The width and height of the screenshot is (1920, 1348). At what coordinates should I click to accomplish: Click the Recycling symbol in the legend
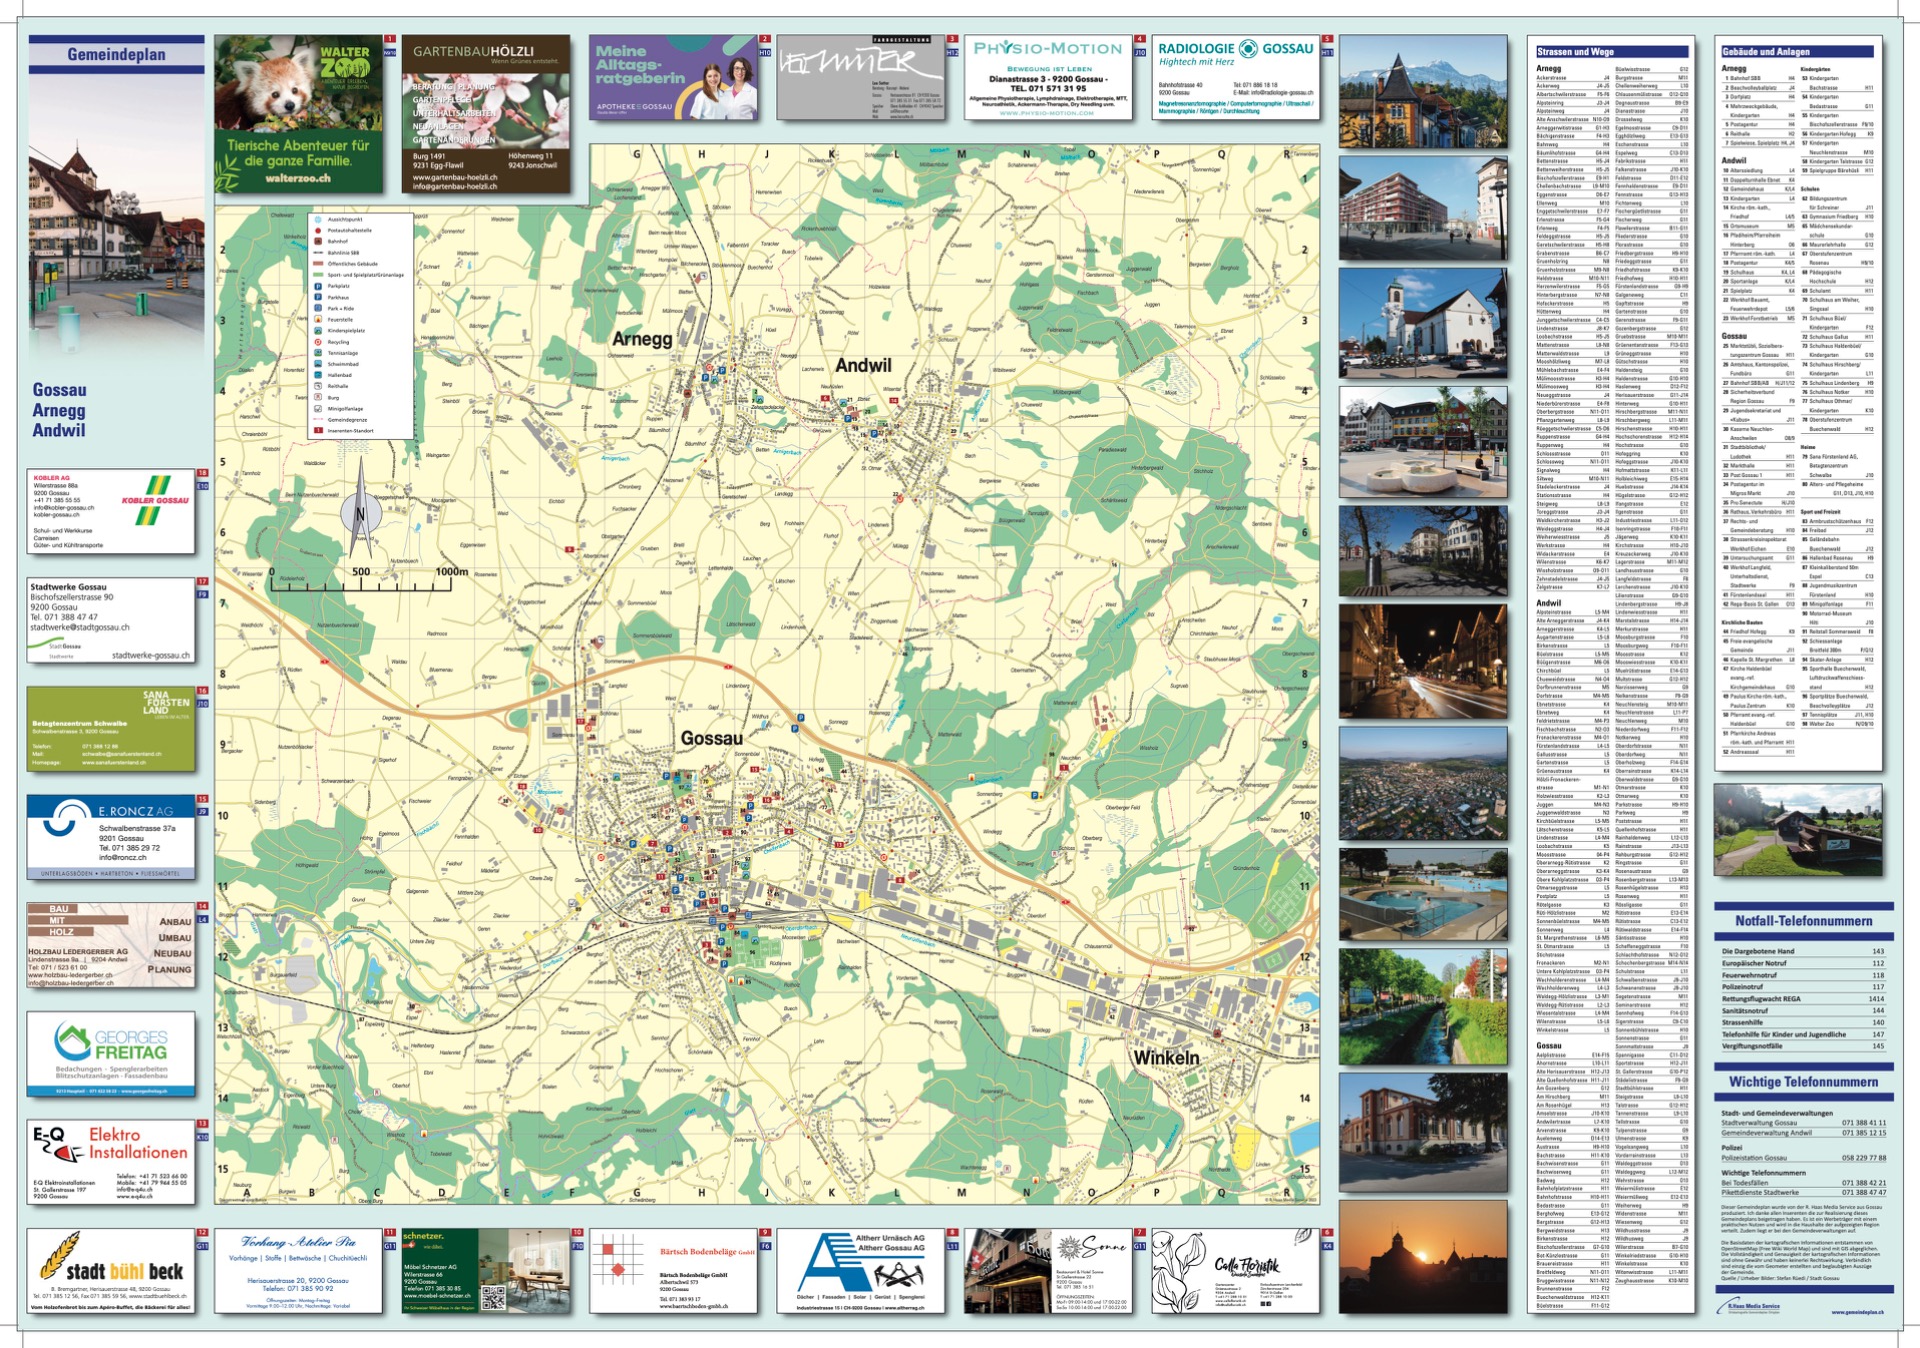pos(318,342)
